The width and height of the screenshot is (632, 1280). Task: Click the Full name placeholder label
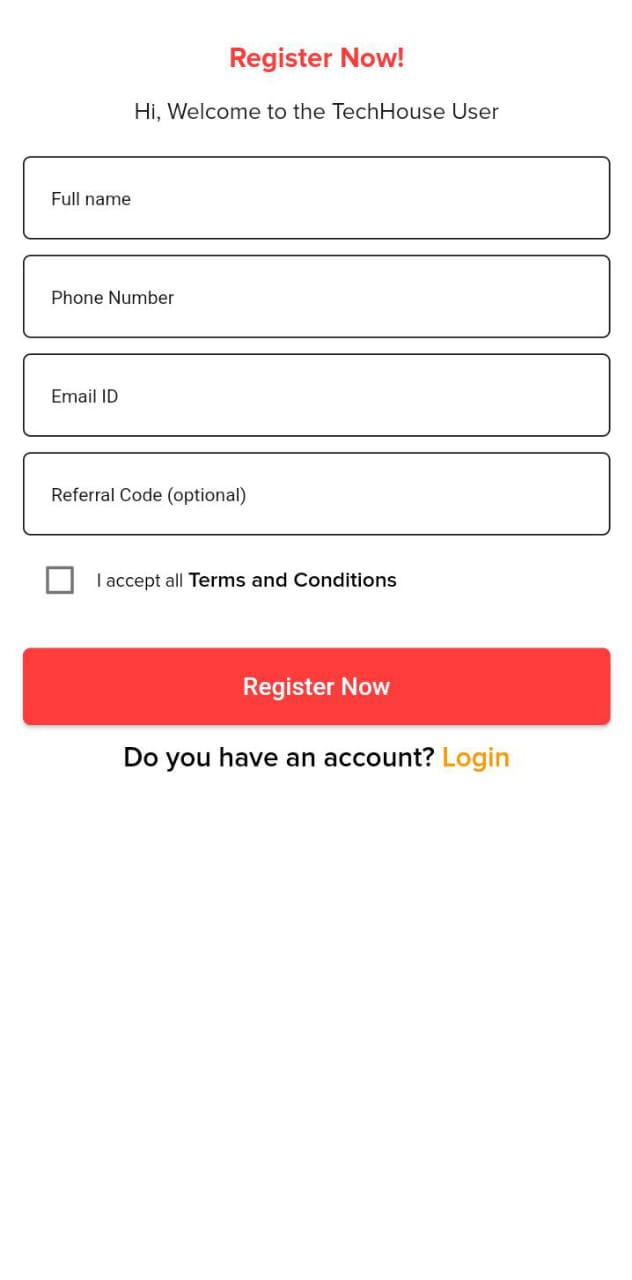pos(91,198)
